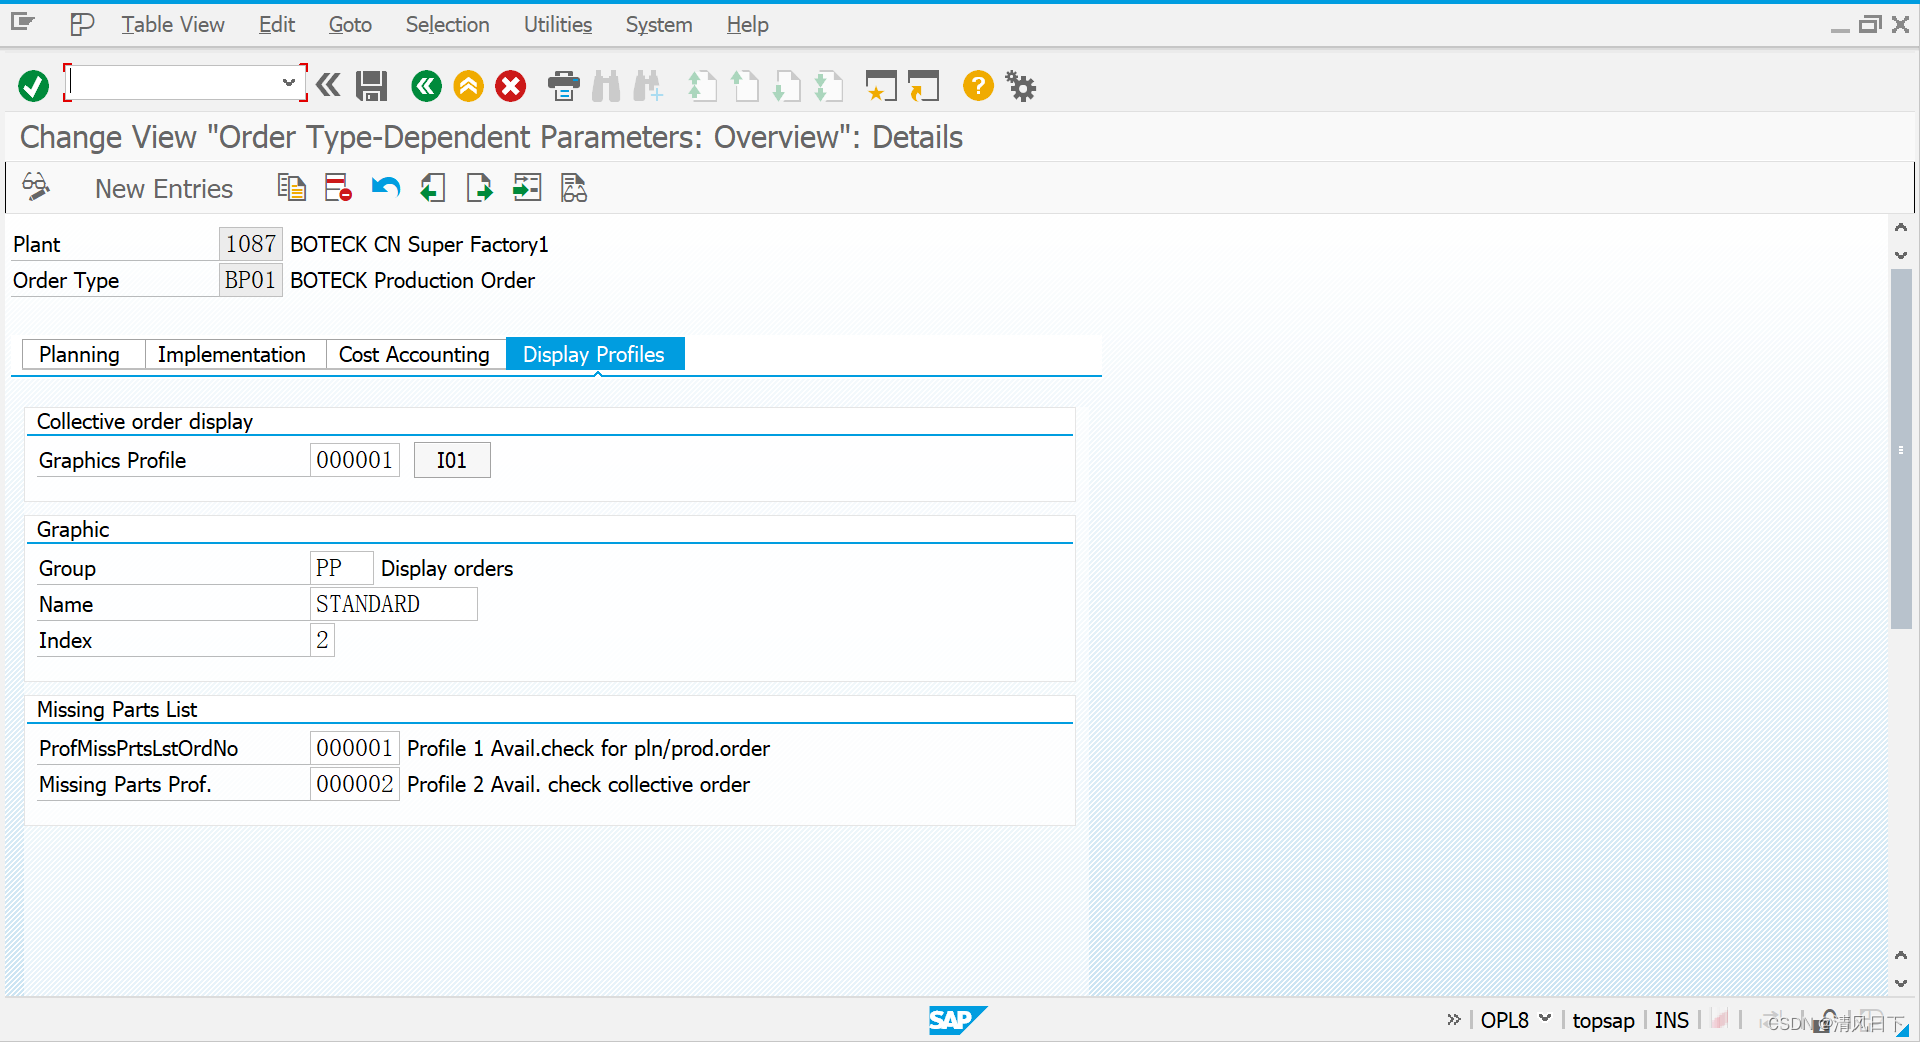Click the Find Next binoculars icon

pyautogui.click(x=648, y=86)
